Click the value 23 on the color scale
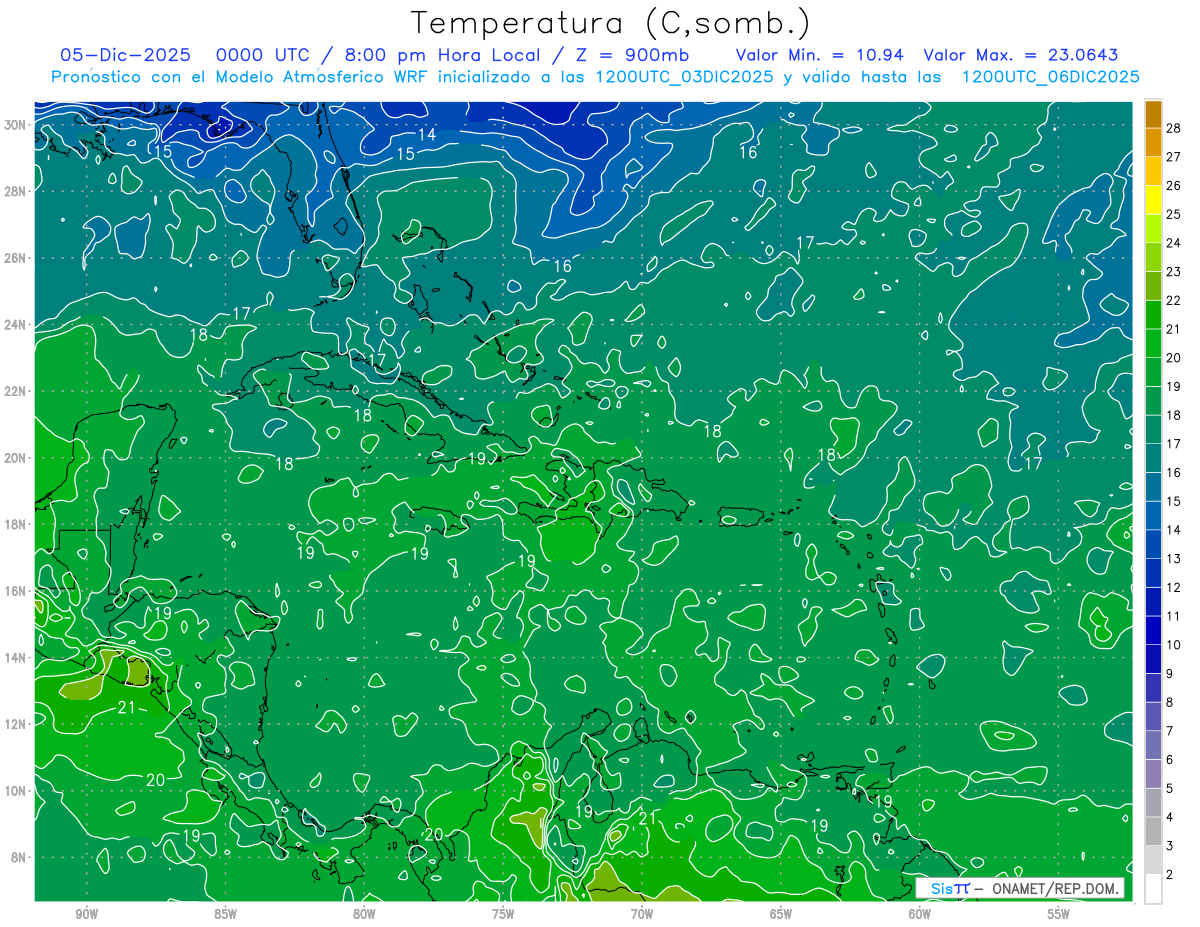 [x=1174, y=272]
